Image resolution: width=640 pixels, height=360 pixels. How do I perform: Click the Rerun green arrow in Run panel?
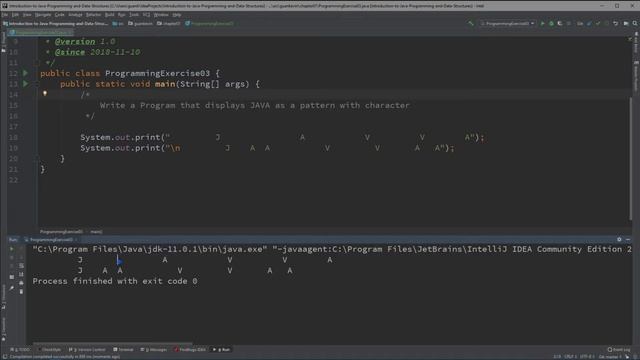pyautogui.click(x=11, y=249)
